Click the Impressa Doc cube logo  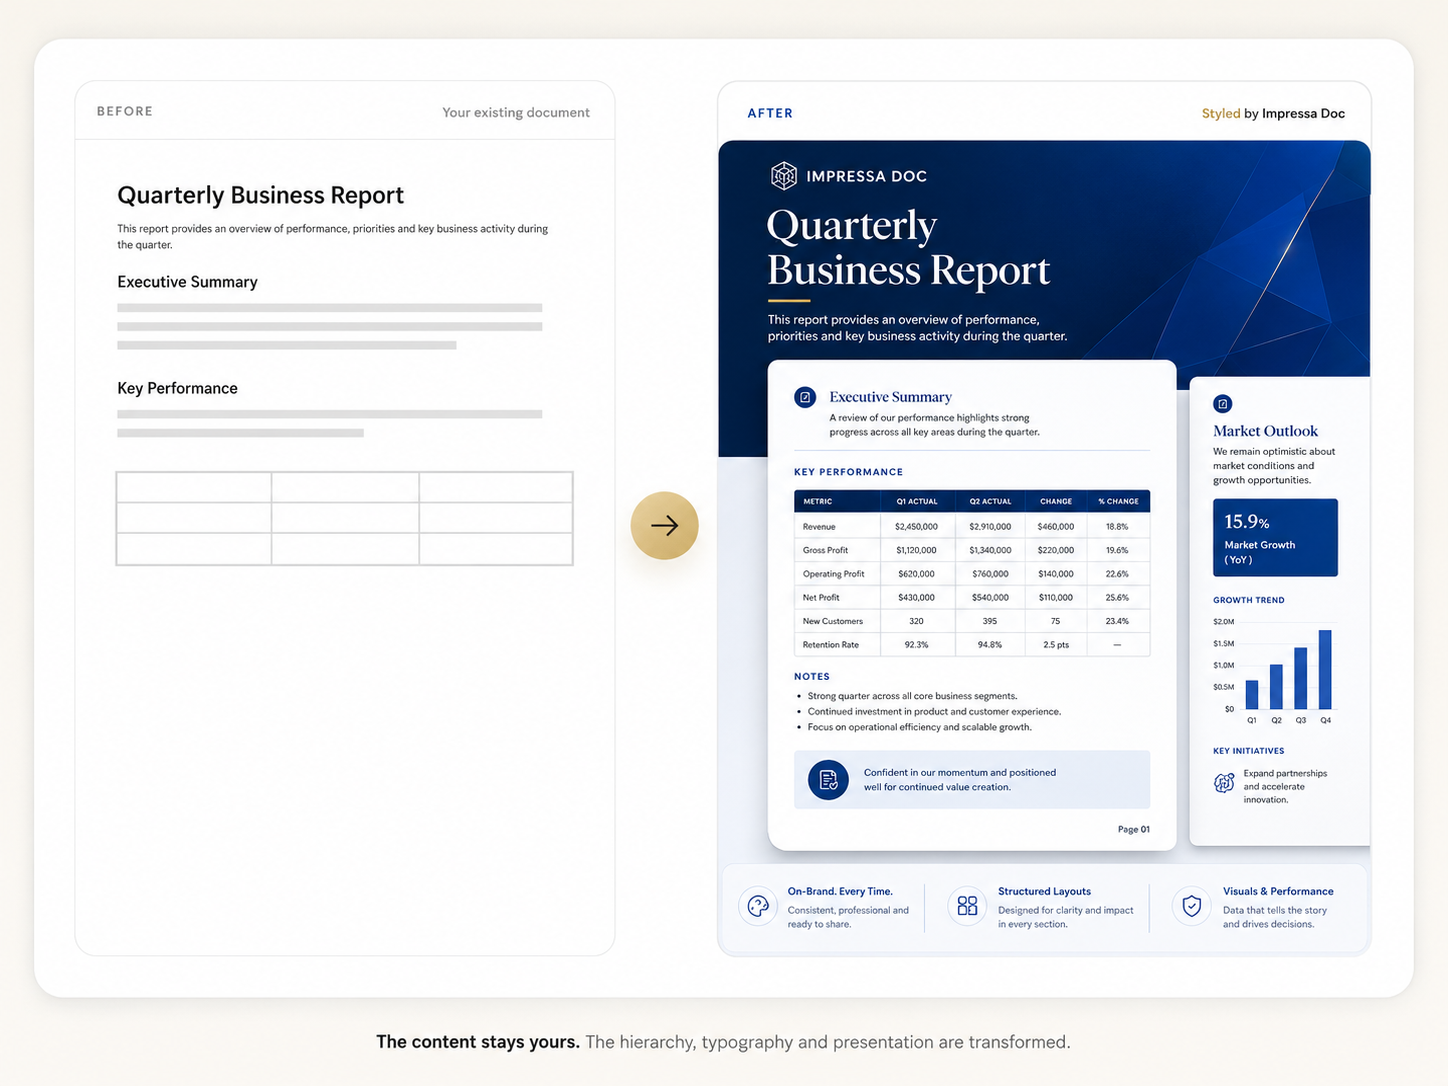[x=784, y=176]
